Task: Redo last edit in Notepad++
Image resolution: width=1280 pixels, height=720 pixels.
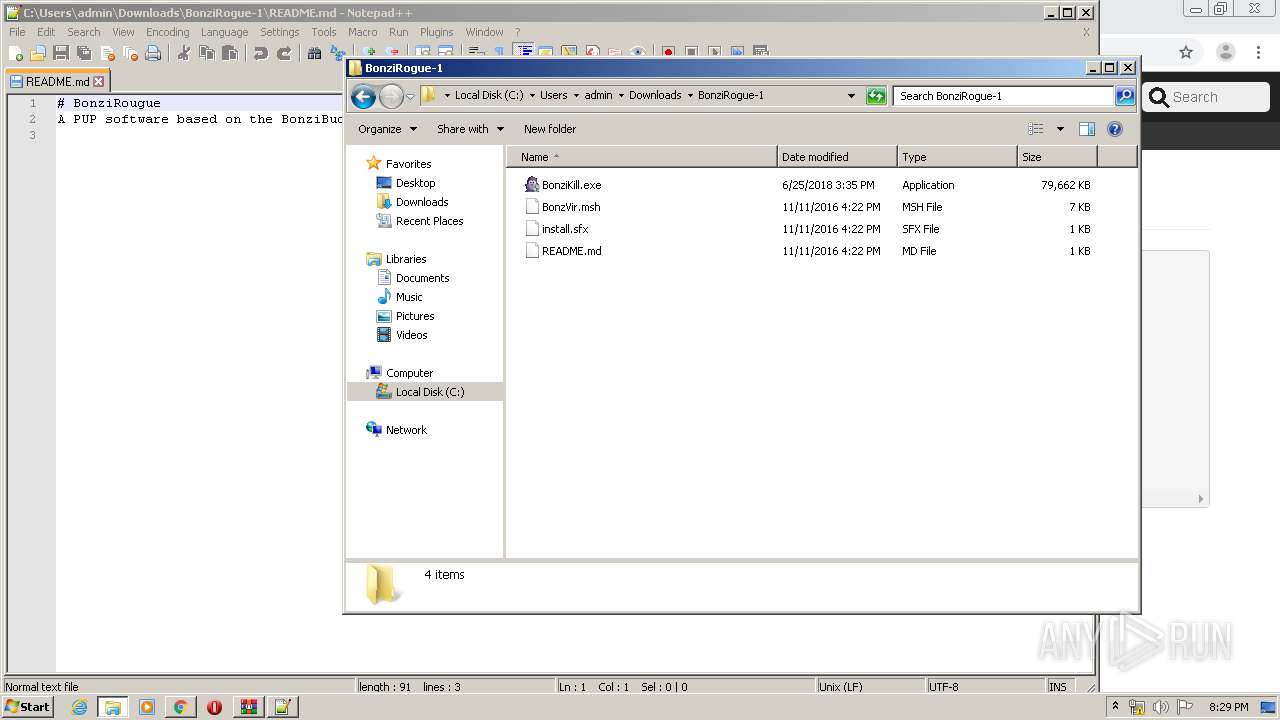Action: 284,53
